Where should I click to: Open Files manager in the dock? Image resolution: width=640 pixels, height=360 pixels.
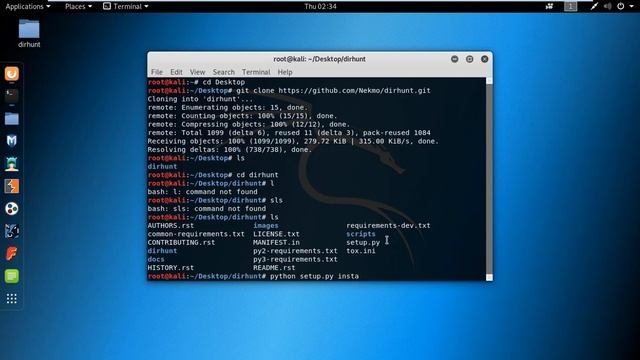[x=11, y=119]
